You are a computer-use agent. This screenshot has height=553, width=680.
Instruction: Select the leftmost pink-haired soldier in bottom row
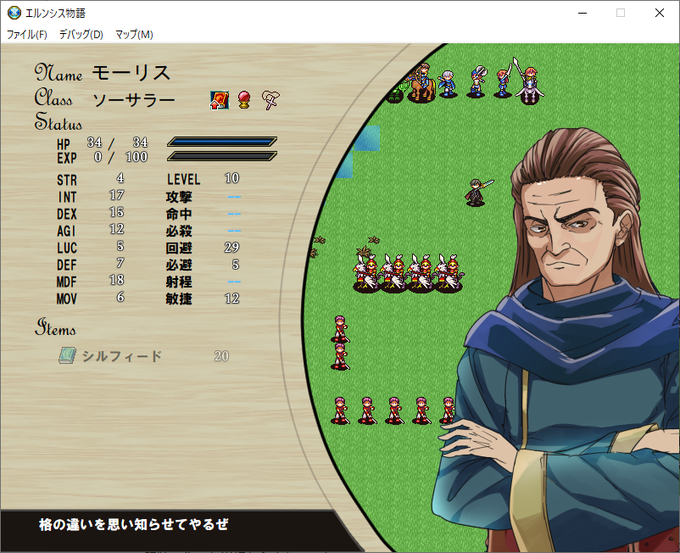point(340,410)
